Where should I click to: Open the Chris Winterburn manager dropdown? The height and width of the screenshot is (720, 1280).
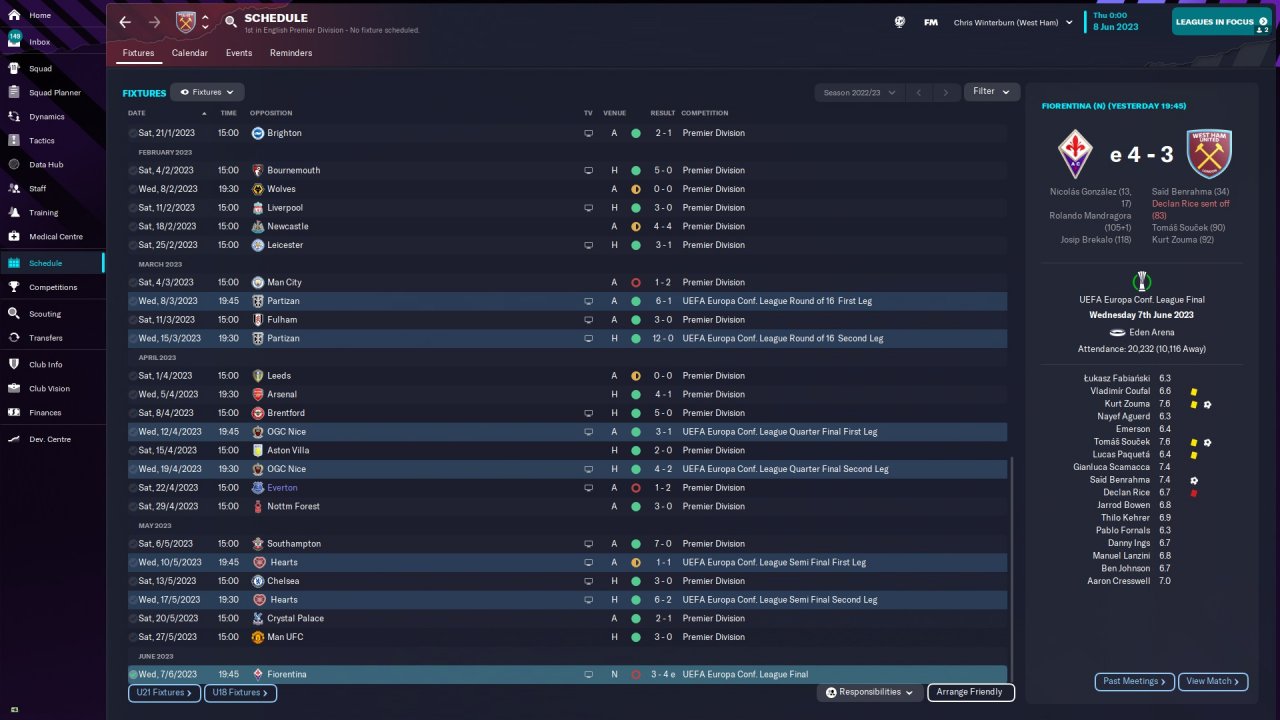click(x=1013, y=22)
